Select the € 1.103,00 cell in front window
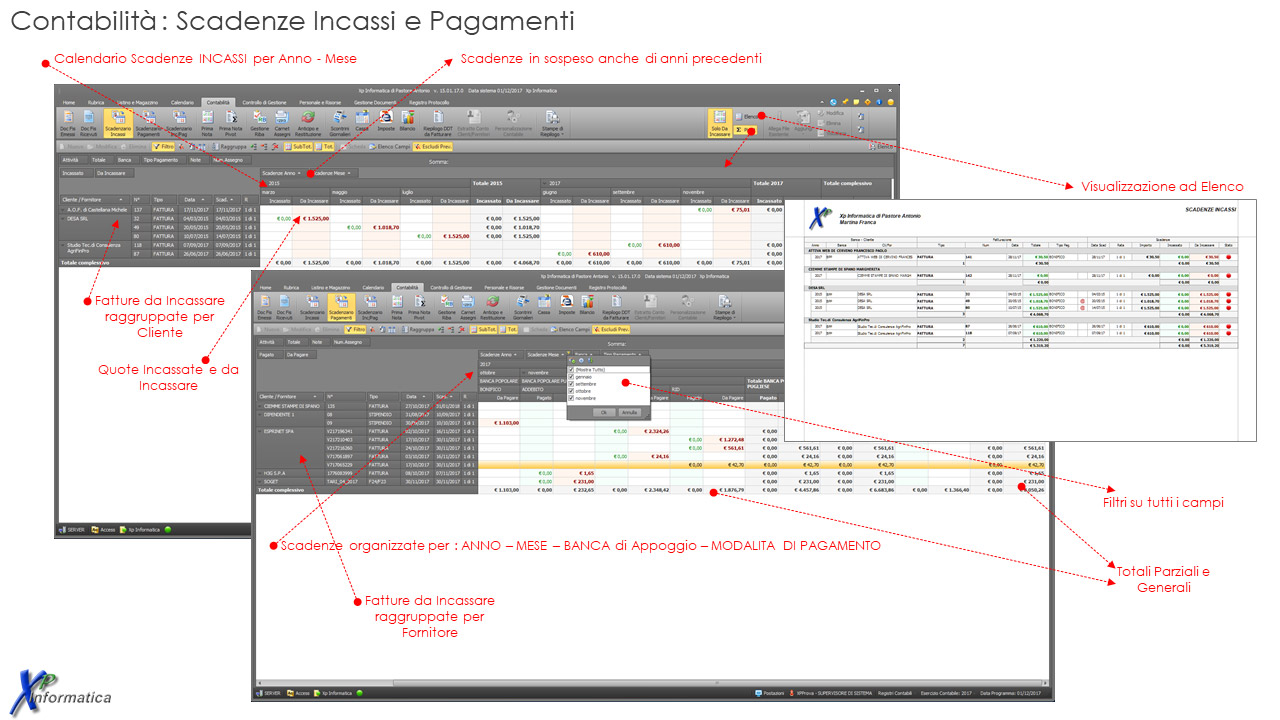The image size is (1280, 720). 499,423
